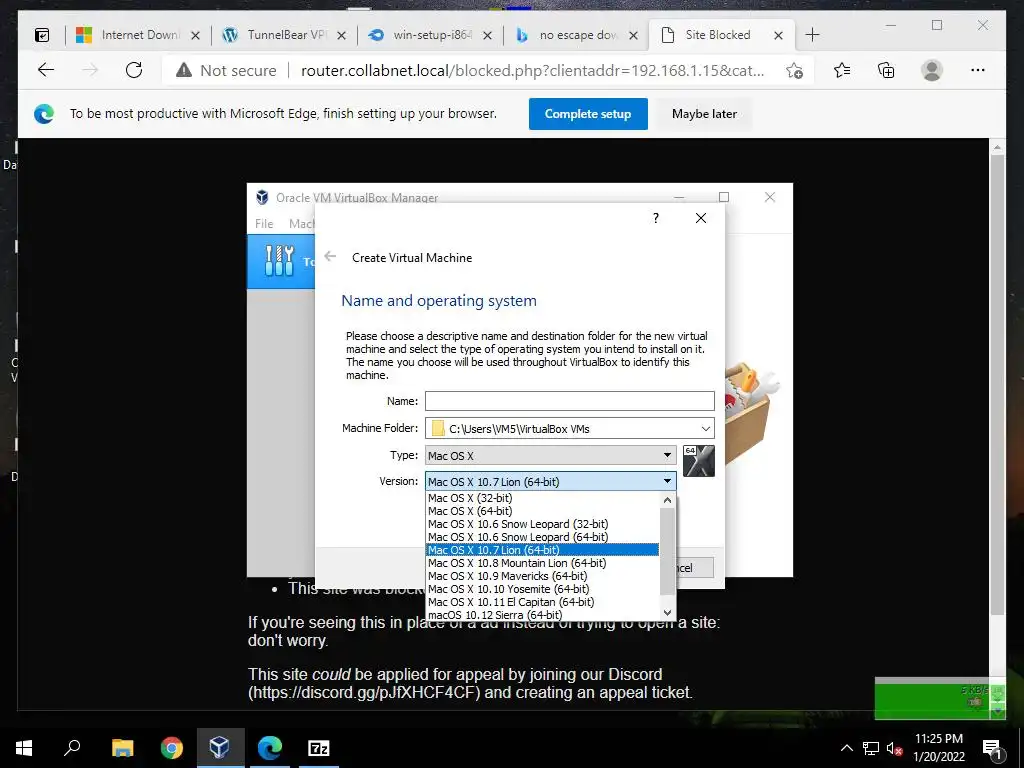This screenshot has width=1024, height=768.
Task: Open Edge Collections icon
Action: [x=886, y=70]
